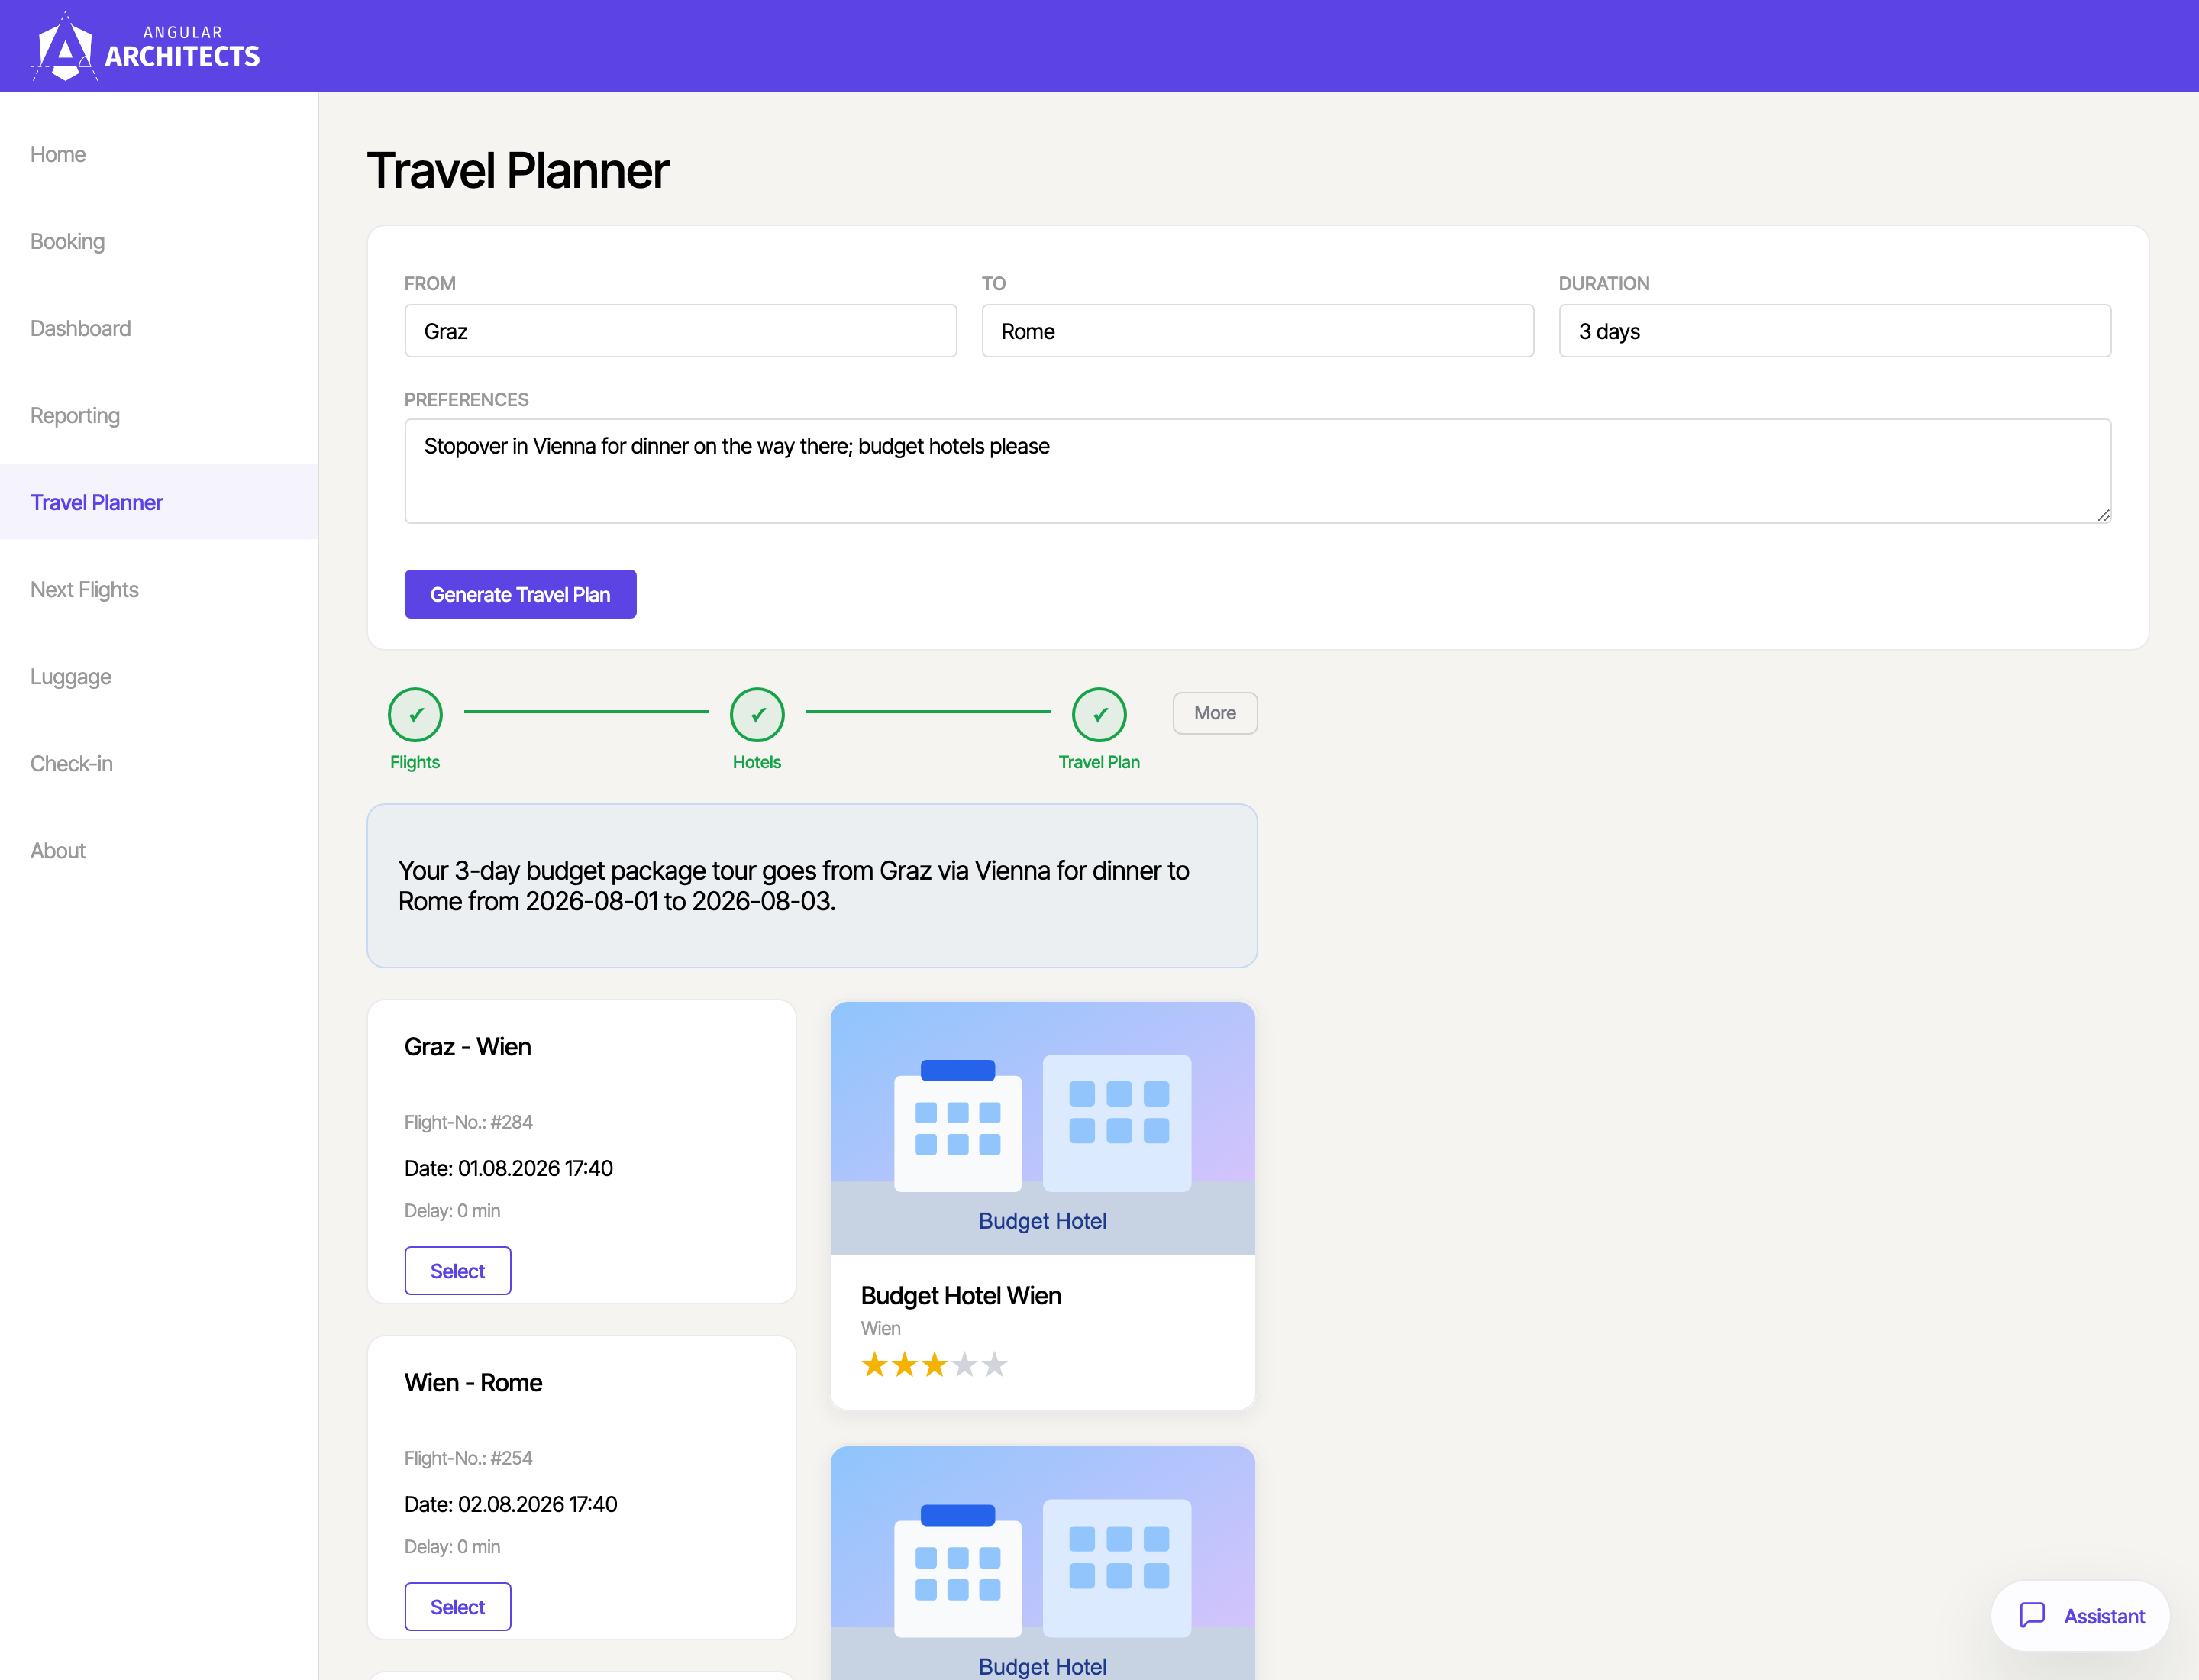This screenshot has width=2199, height=1680.
Task: Open the Assistant chat button
Action: [2080, 1616]
